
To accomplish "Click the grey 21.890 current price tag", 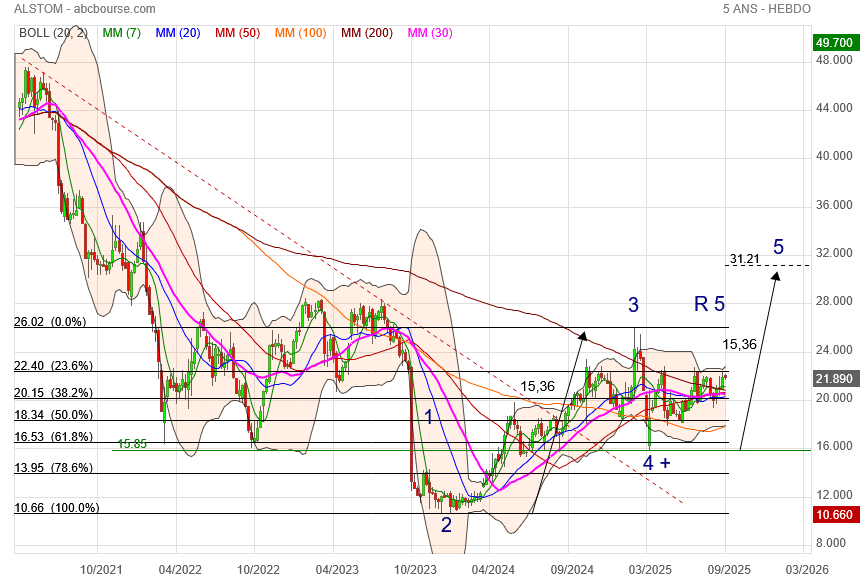I will coord(835,379).
